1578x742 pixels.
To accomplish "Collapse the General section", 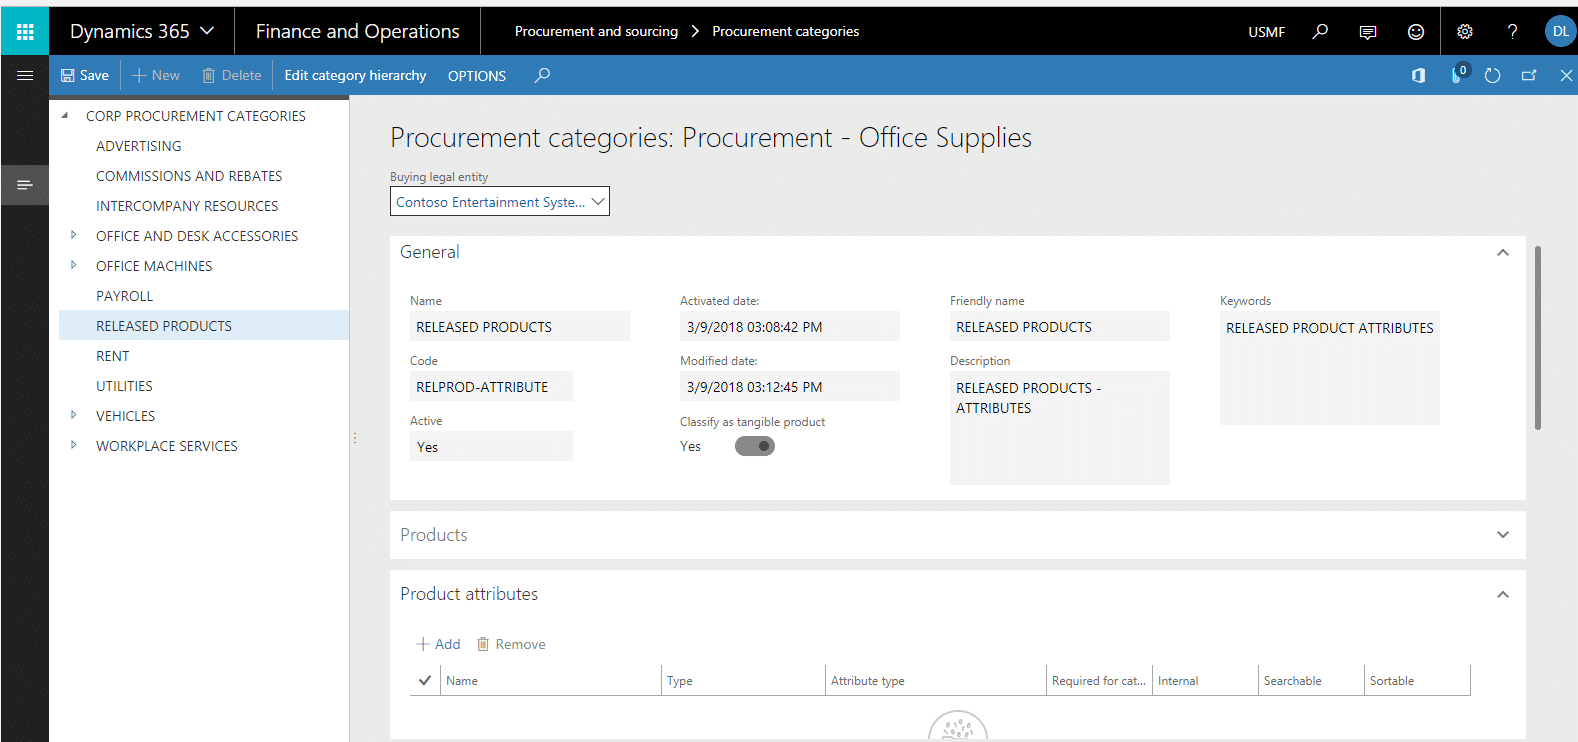I will [x=1502, y=253].
